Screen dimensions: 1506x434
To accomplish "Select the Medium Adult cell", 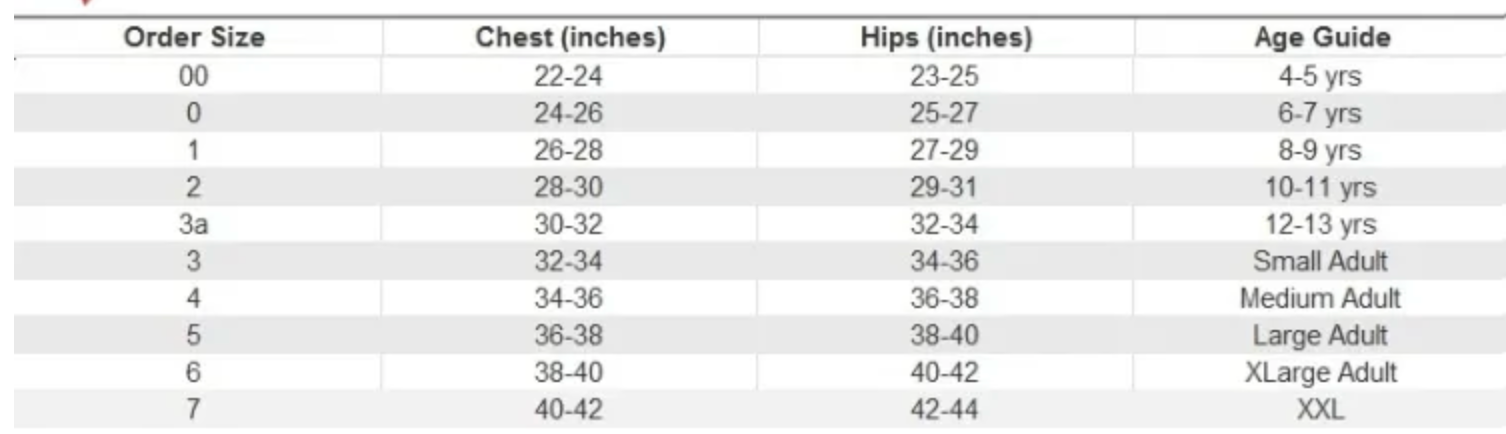I will click(x=1321, y=298).
